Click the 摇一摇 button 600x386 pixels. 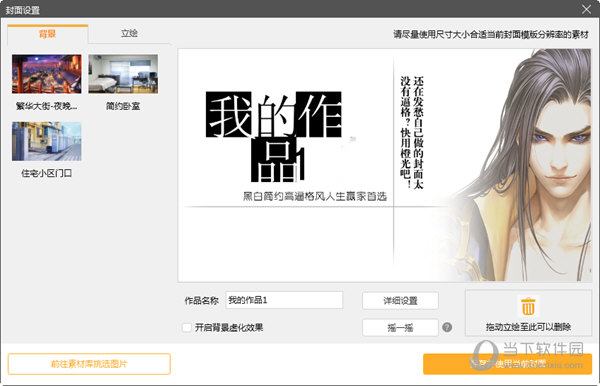pos(400,327)
